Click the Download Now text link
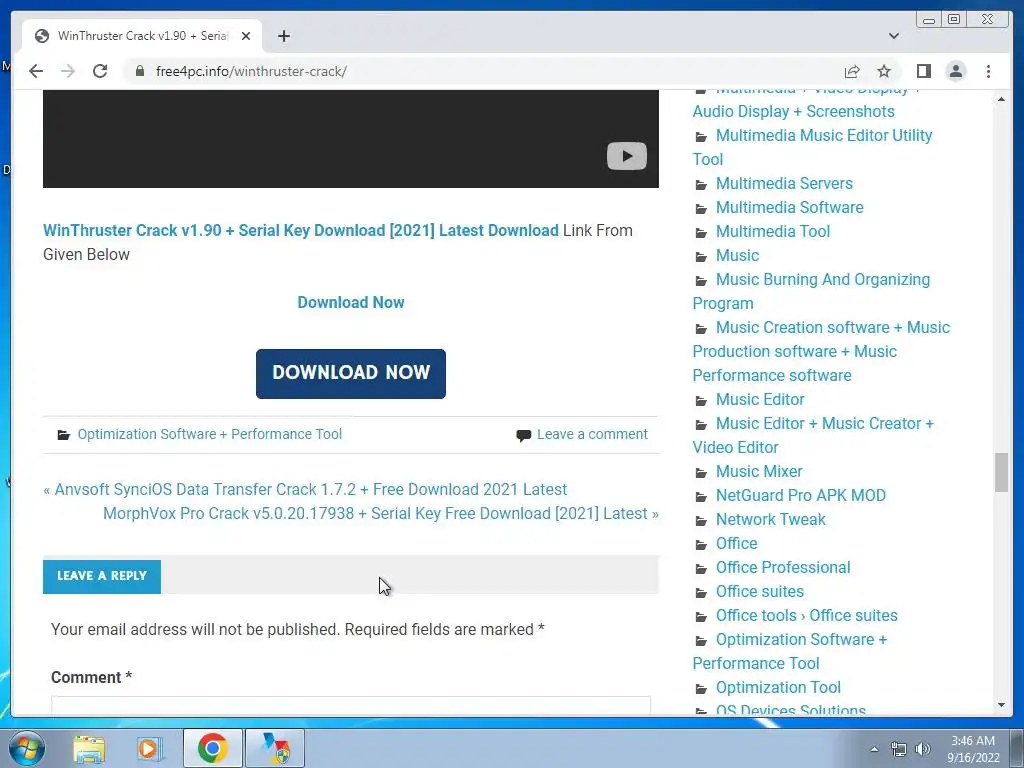The height and width of the screenshot is (768, 1024). [351, 302]
